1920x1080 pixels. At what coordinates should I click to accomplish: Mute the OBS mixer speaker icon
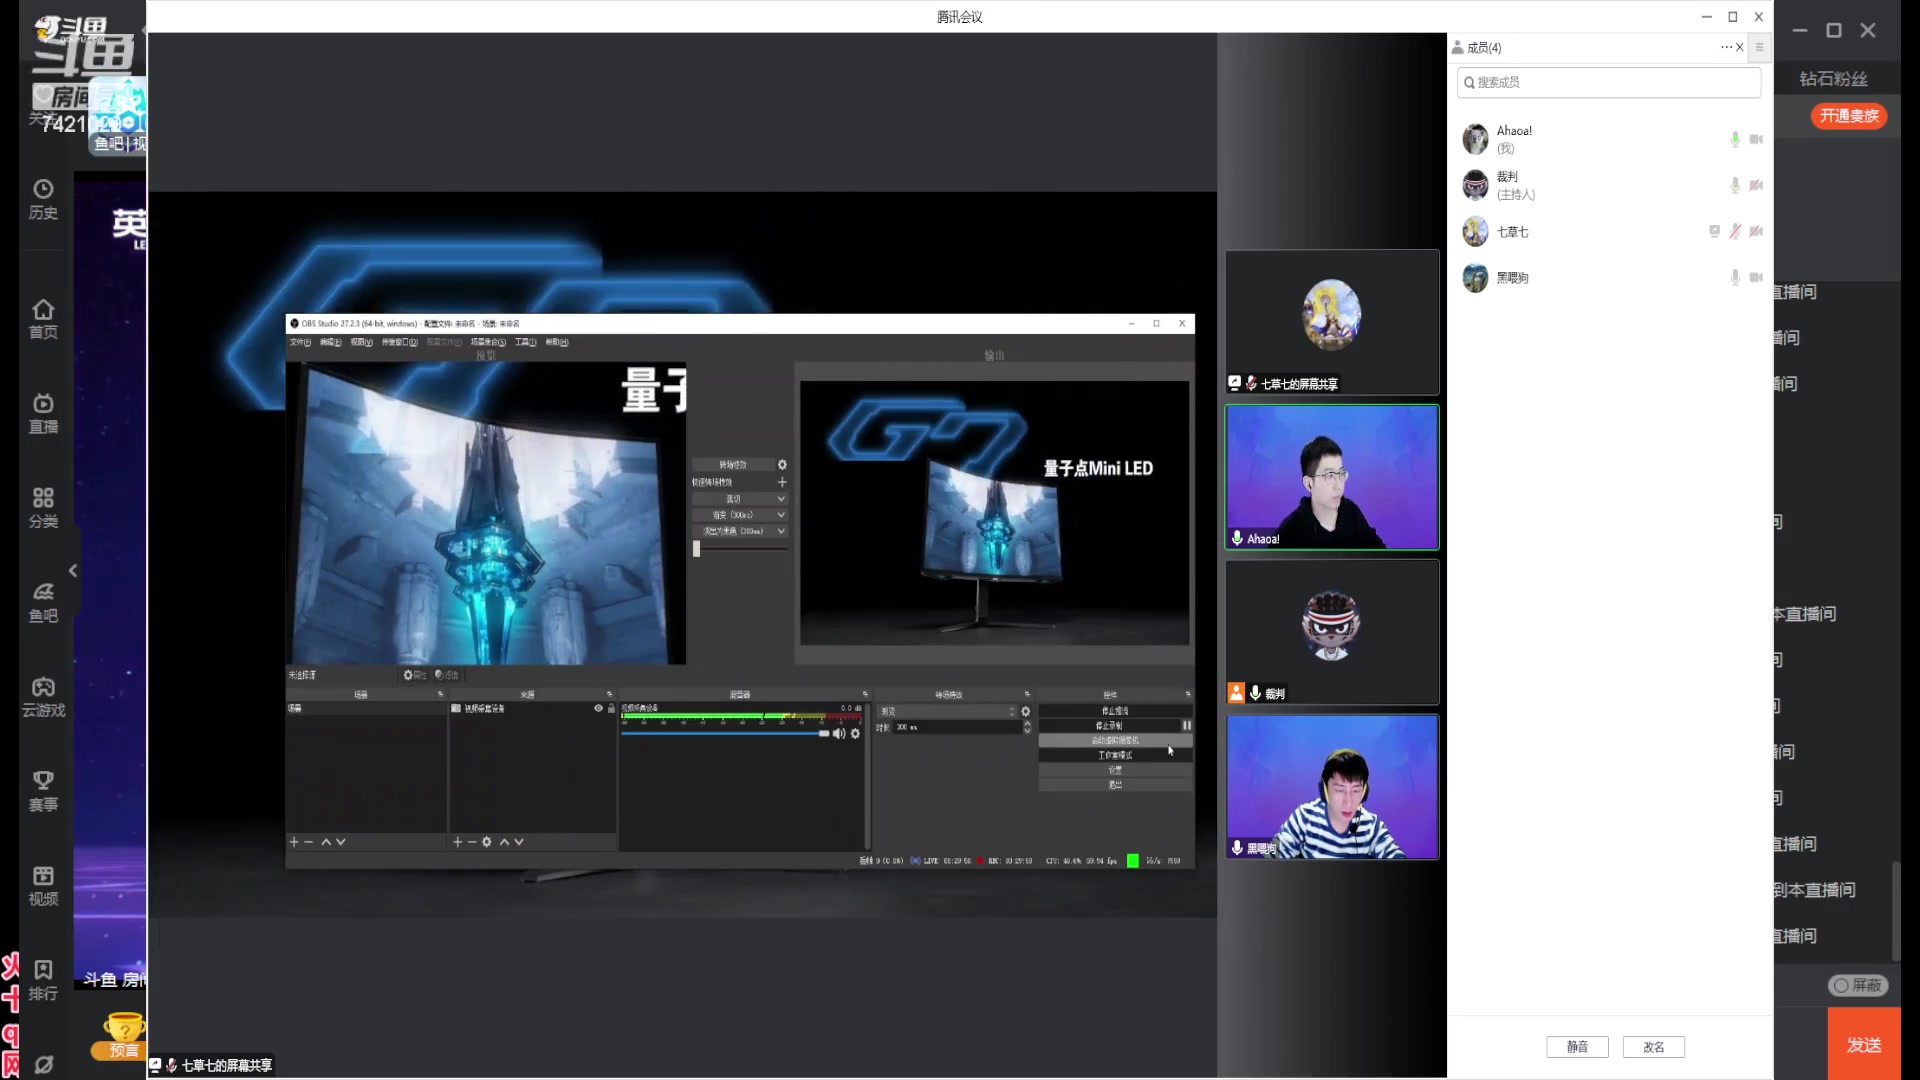coord(839,733)
